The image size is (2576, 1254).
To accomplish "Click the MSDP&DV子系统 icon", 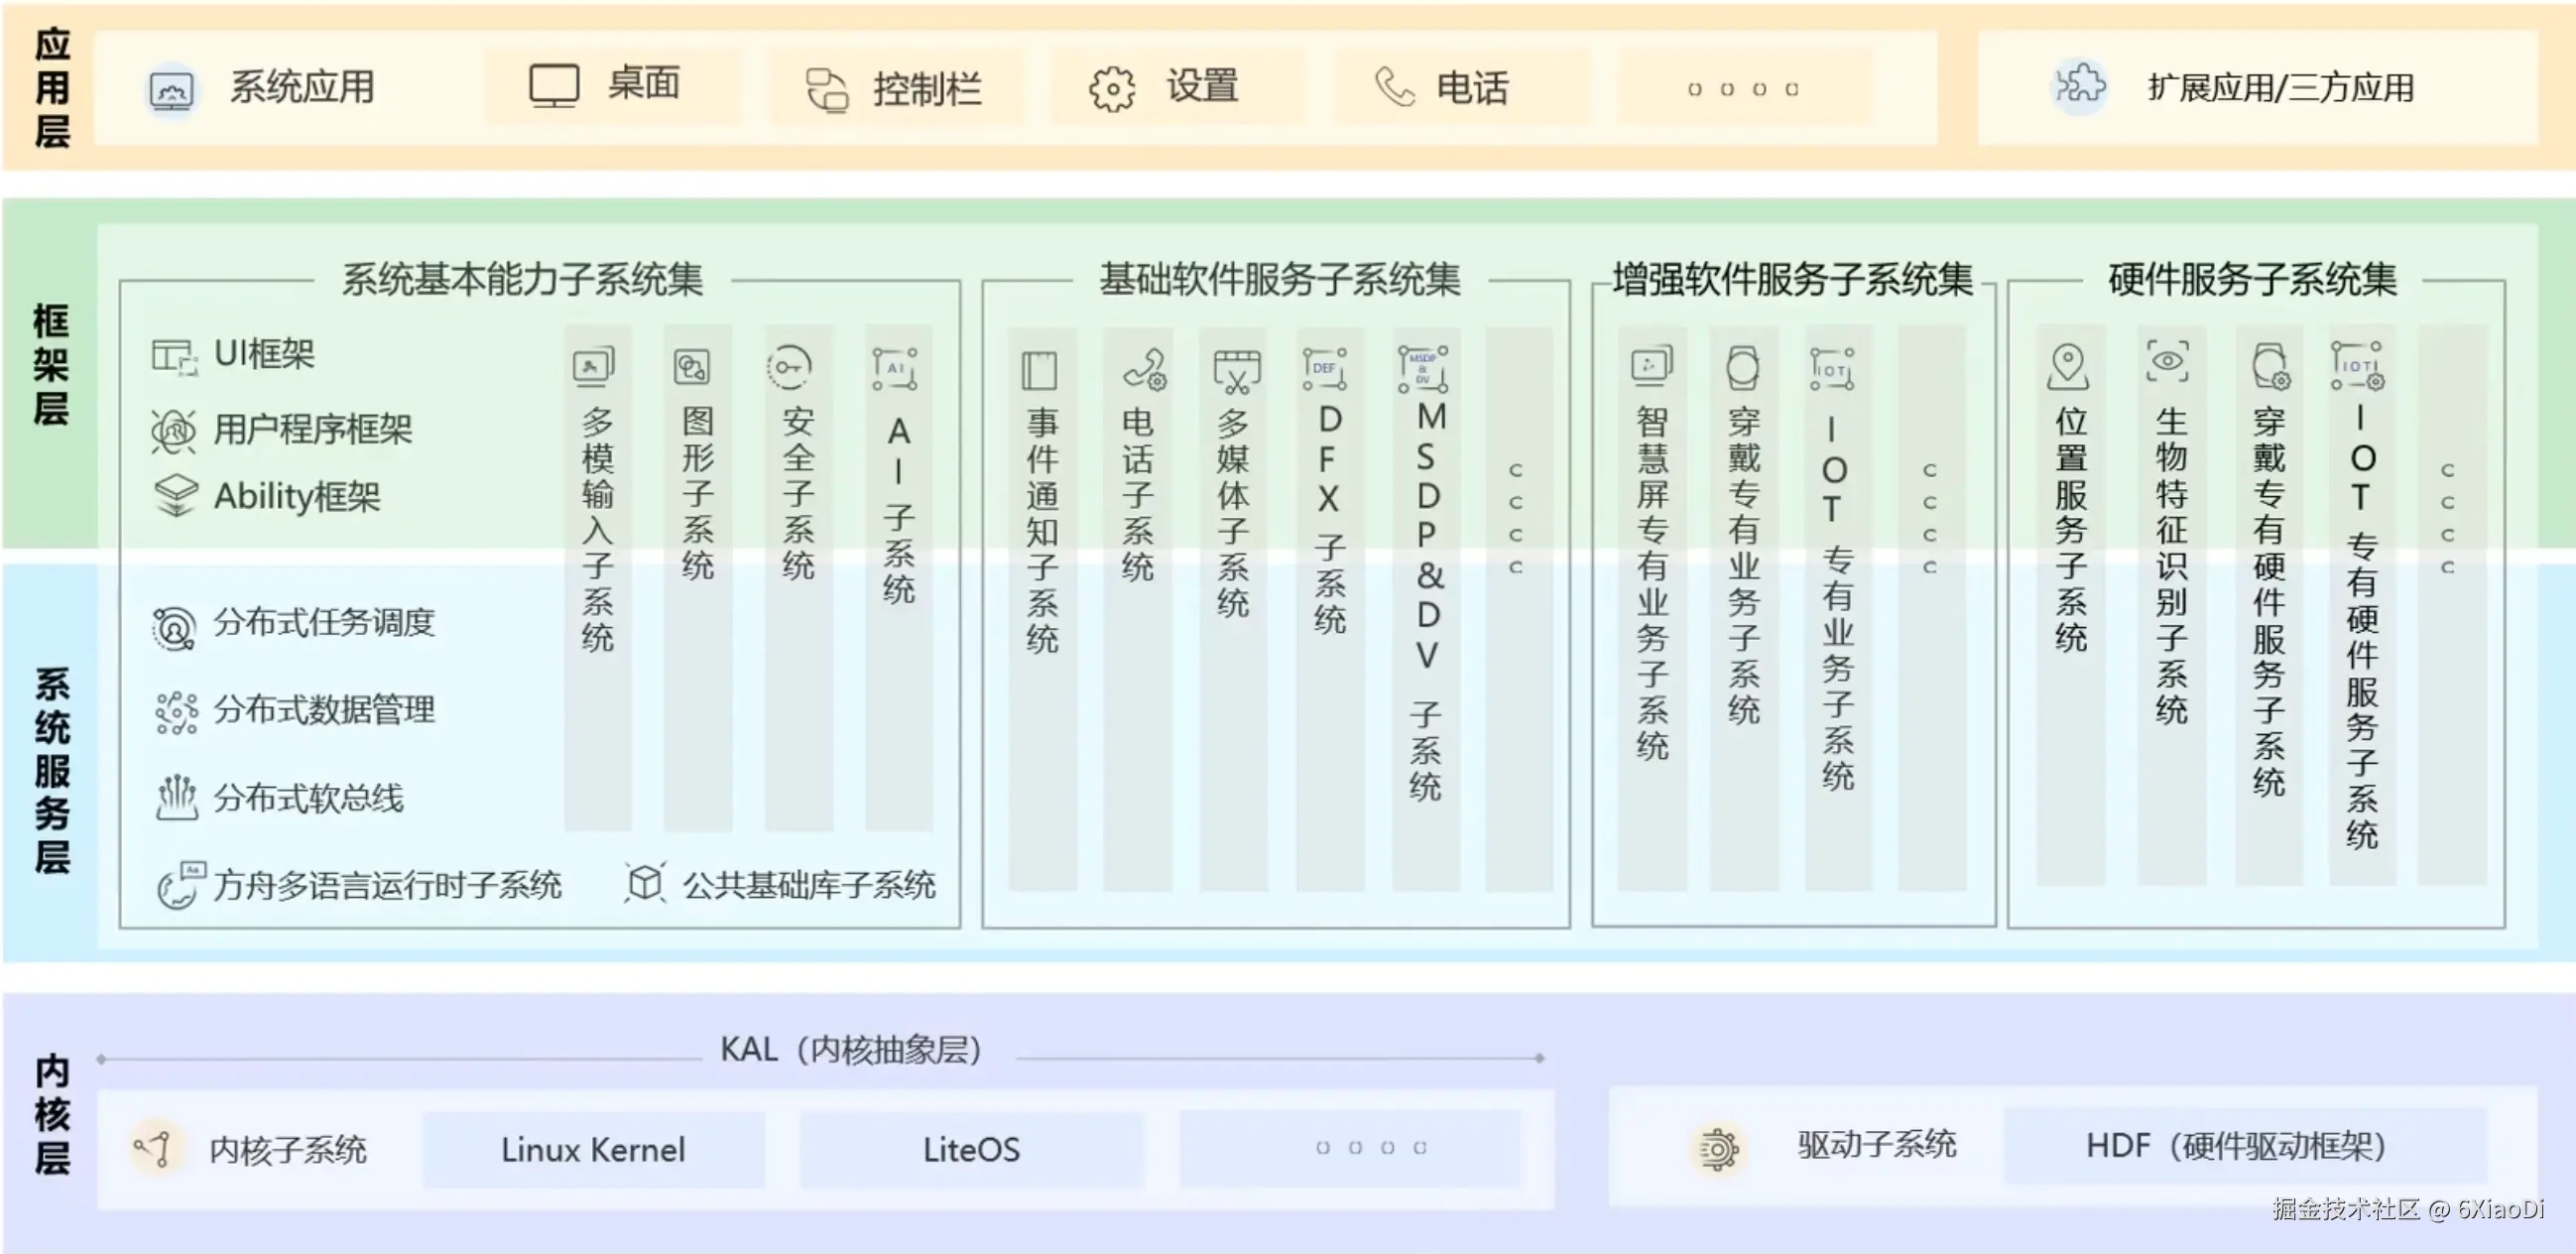I will click(x=1423, y=369).
